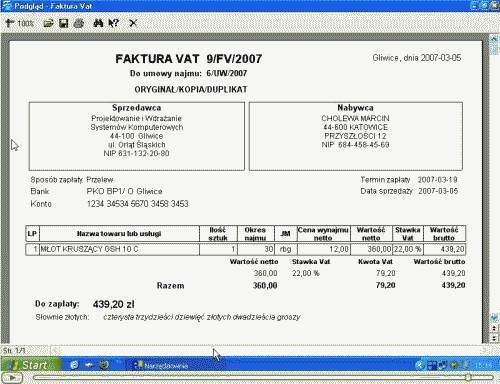This screenshot has width=500, height=384.
Task: Click buyer NIP 684-458-45-69
Action: tap(355, 145)
